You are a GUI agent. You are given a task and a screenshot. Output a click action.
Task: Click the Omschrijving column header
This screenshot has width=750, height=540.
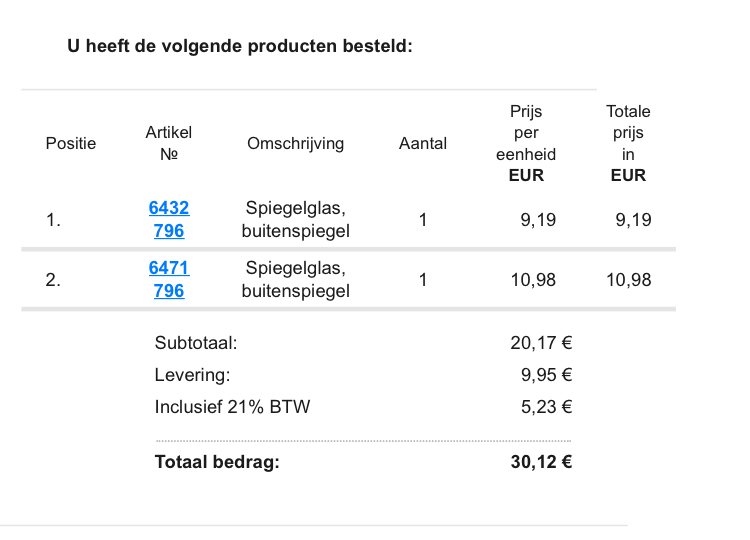point(296,143)
